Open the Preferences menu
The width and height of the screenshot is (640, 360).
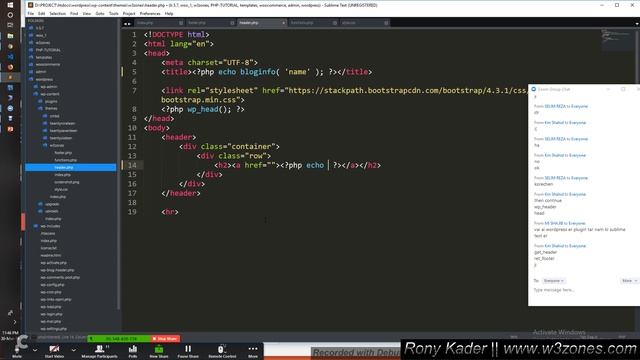pos(150,13)
